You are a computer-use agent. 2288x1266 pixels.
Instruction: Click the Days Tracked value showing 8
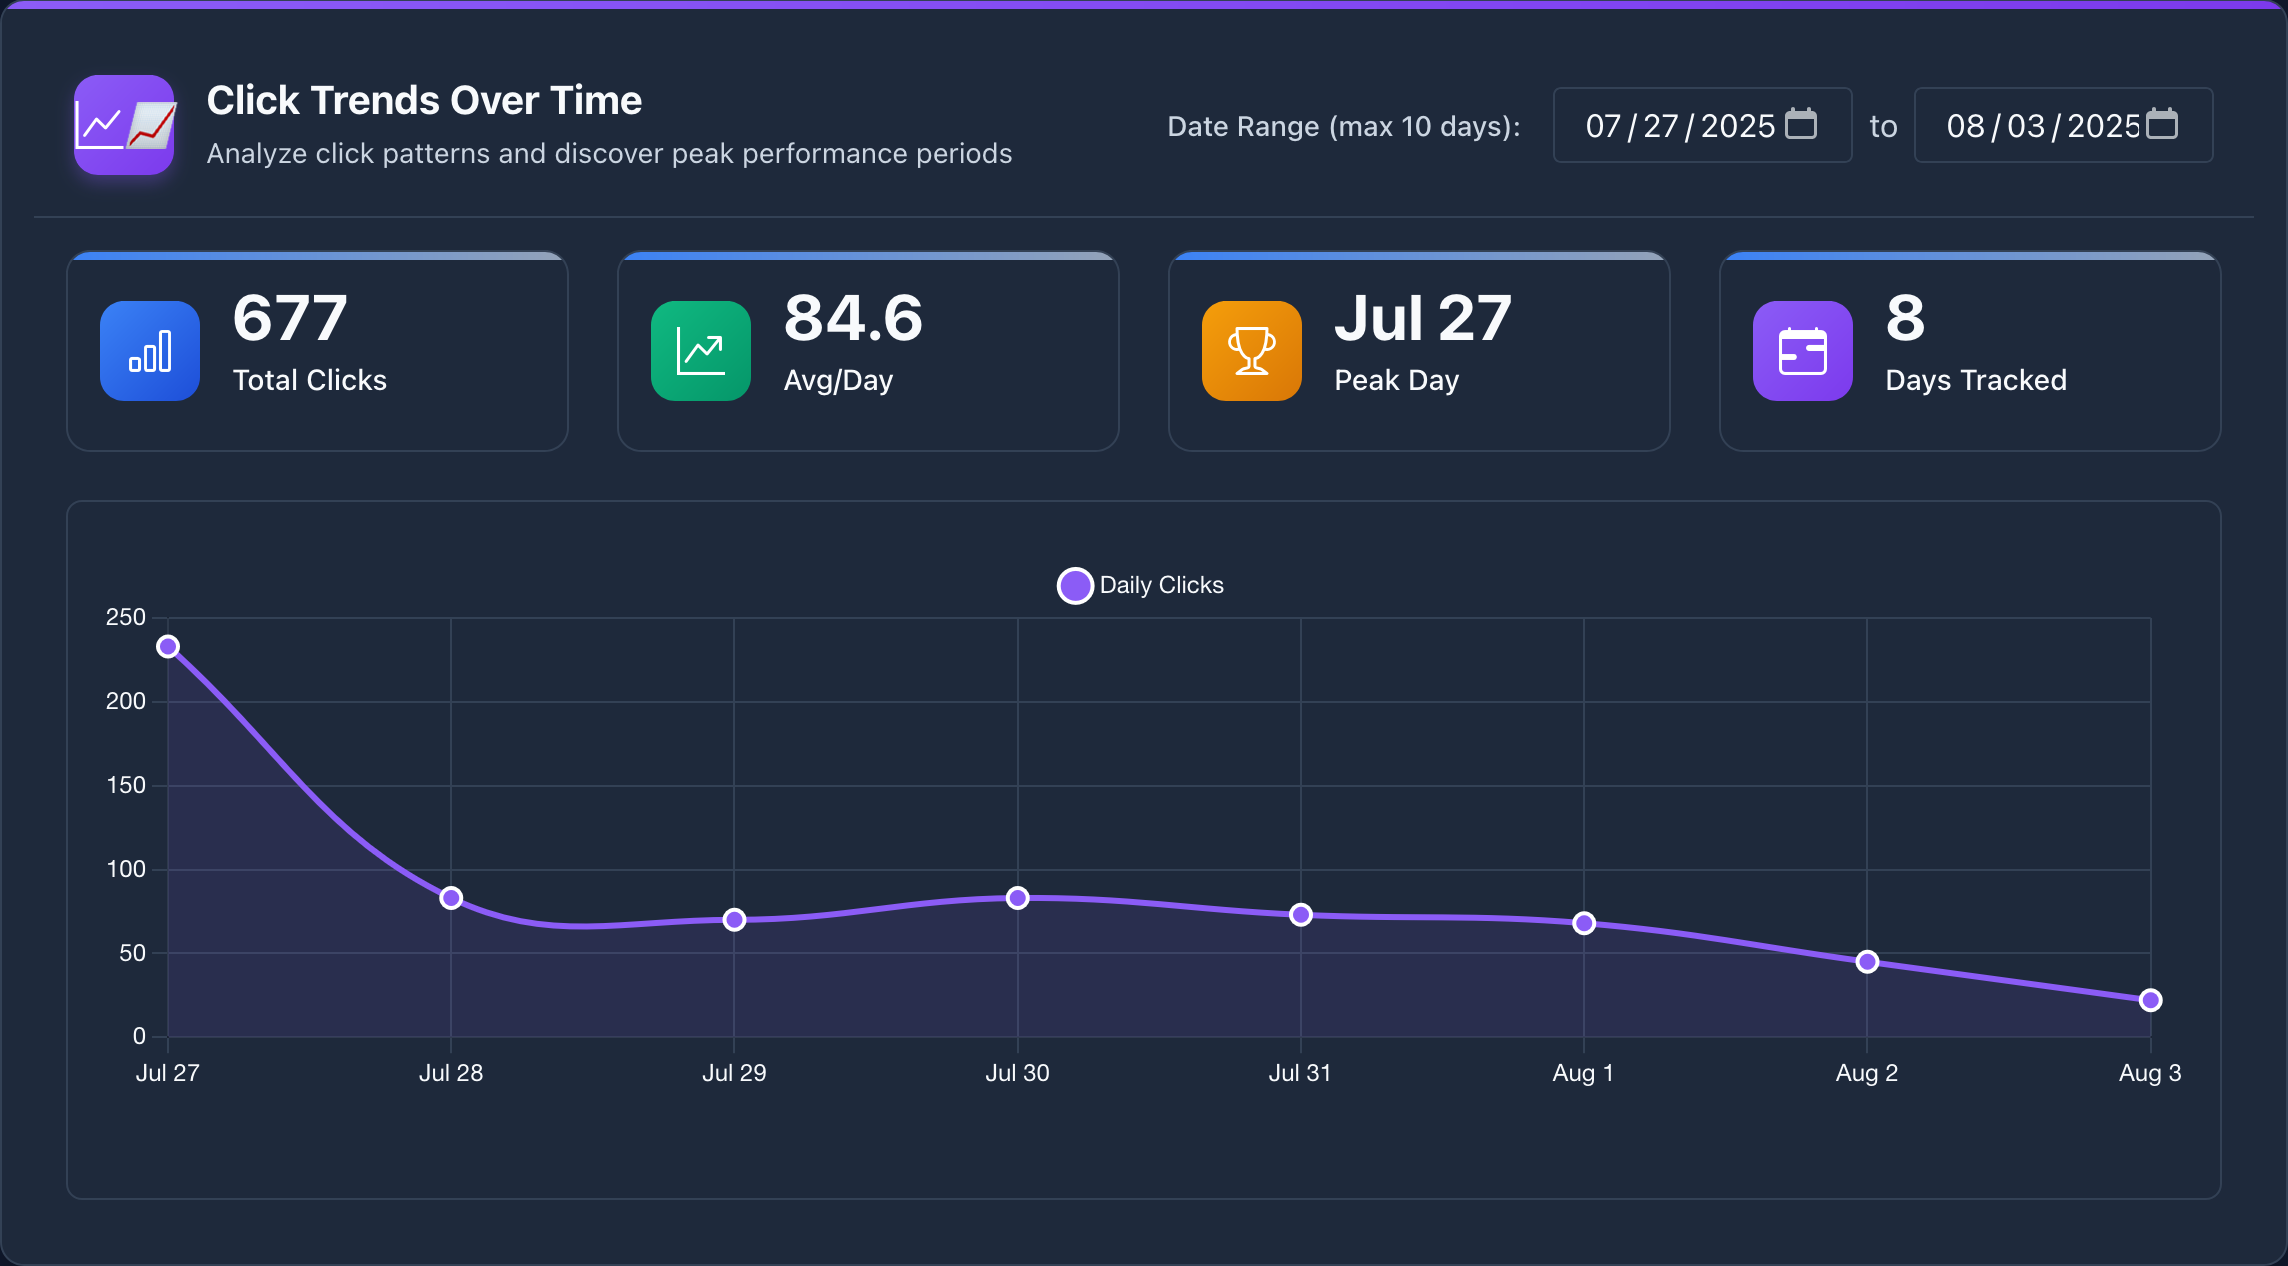[1902, 319]
